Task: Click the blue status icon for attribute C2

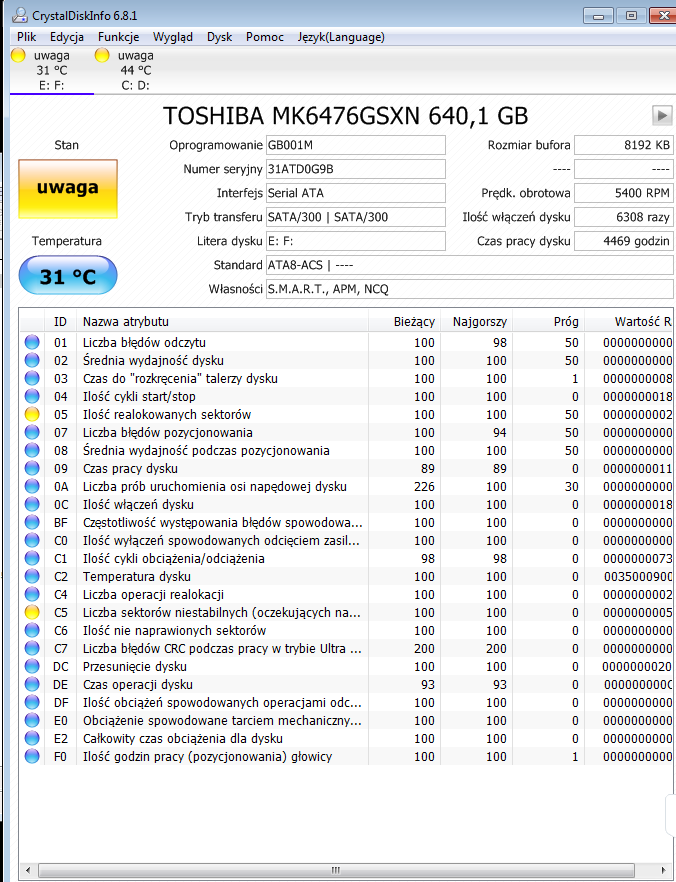Action: coord(32,576)
